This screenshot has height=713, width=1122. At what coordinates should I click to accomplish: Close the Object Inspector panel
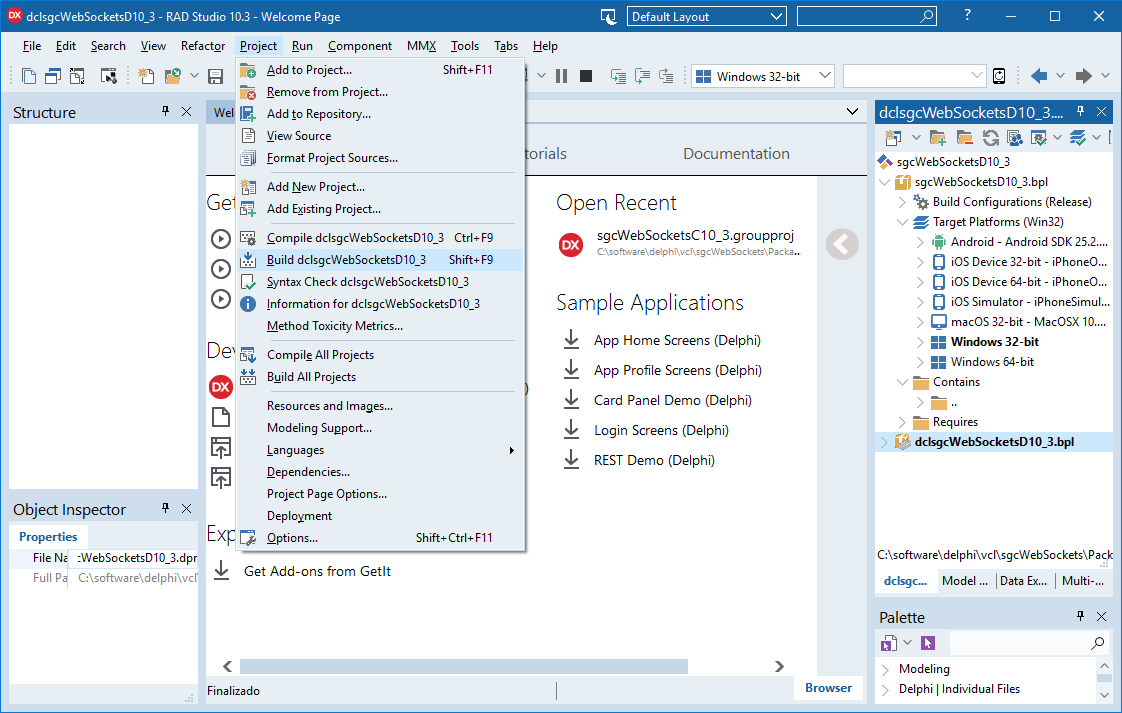[x=187, y=508]
